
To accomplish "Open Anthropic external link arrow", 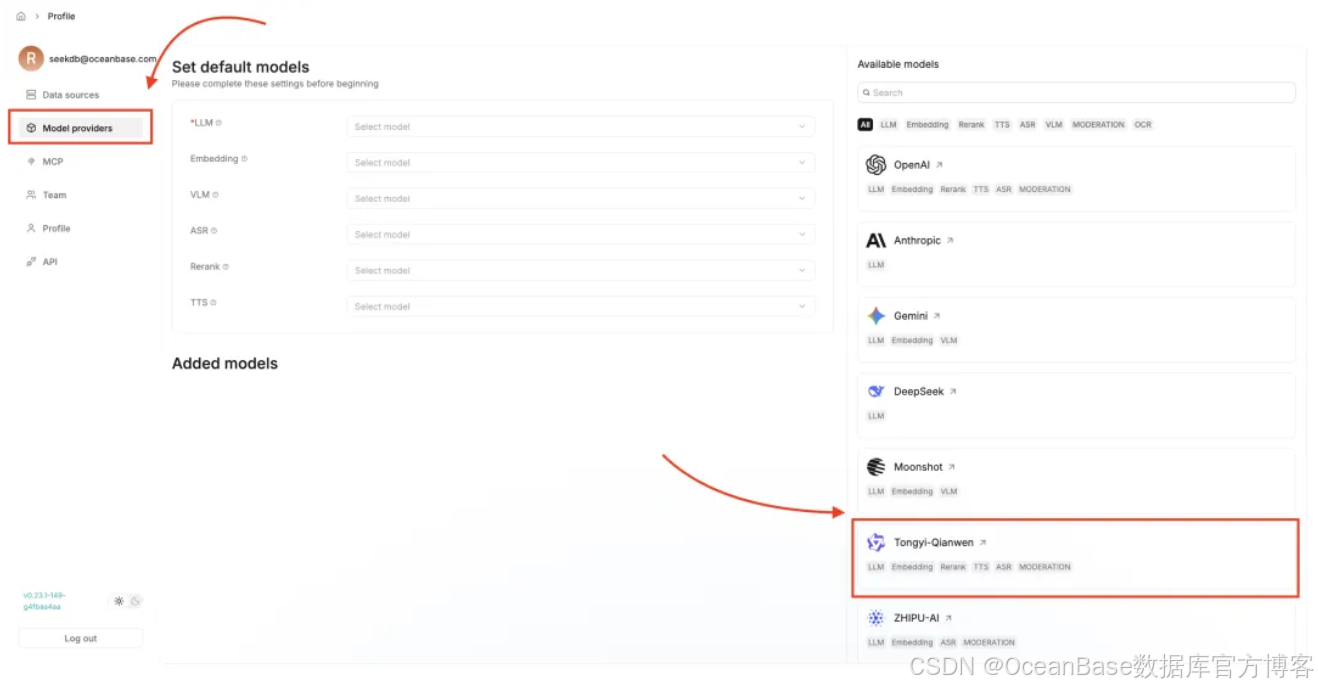I will 950,241.
